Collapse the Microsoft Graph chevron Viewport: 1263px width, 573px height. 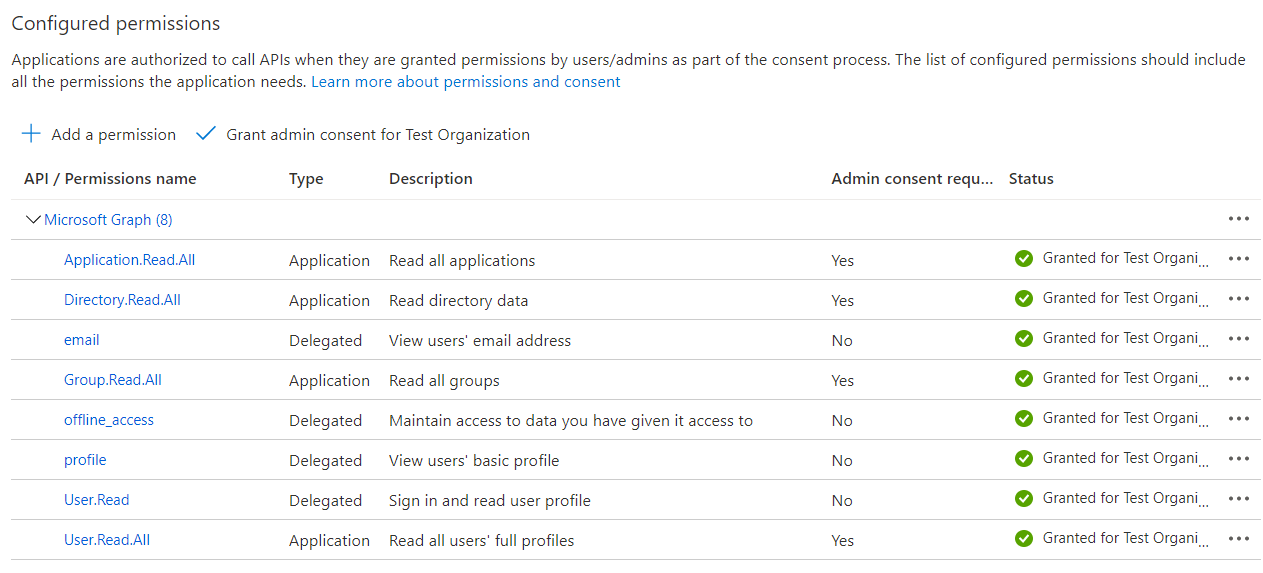pyautogui.click(x=33, y=219)
